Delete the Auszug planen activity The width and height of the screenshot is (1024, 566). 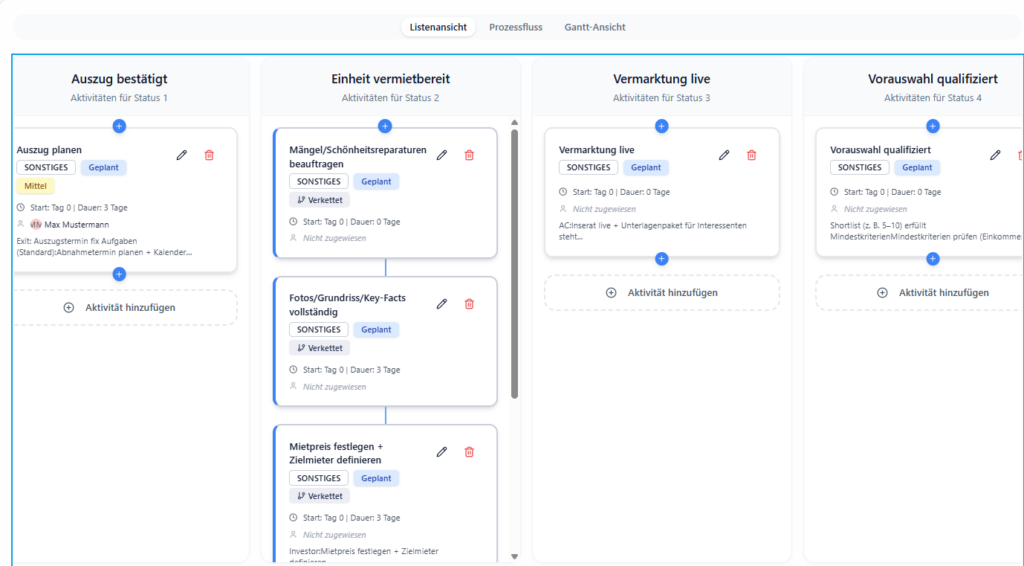[x=209, y=155]
